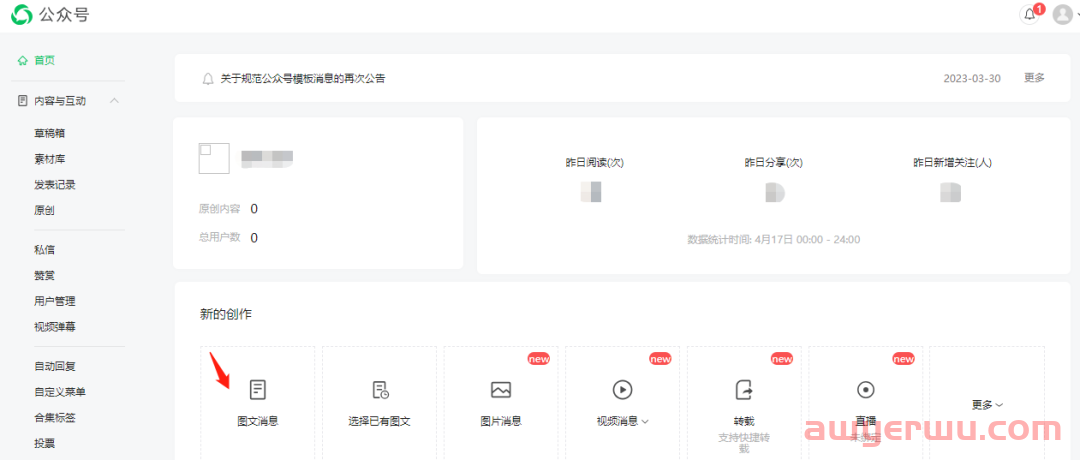The height and width of the screenshot is (460, 1080).
Task: Click the 新的创作 heading
Action: click(x=226, y=315)
